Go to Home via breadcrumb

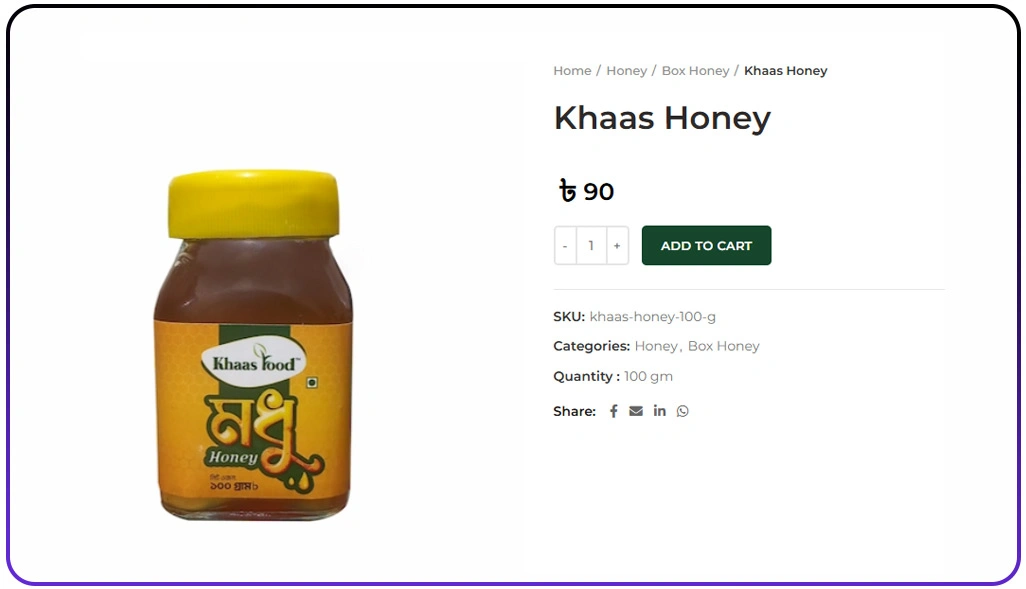coord(572,71)
